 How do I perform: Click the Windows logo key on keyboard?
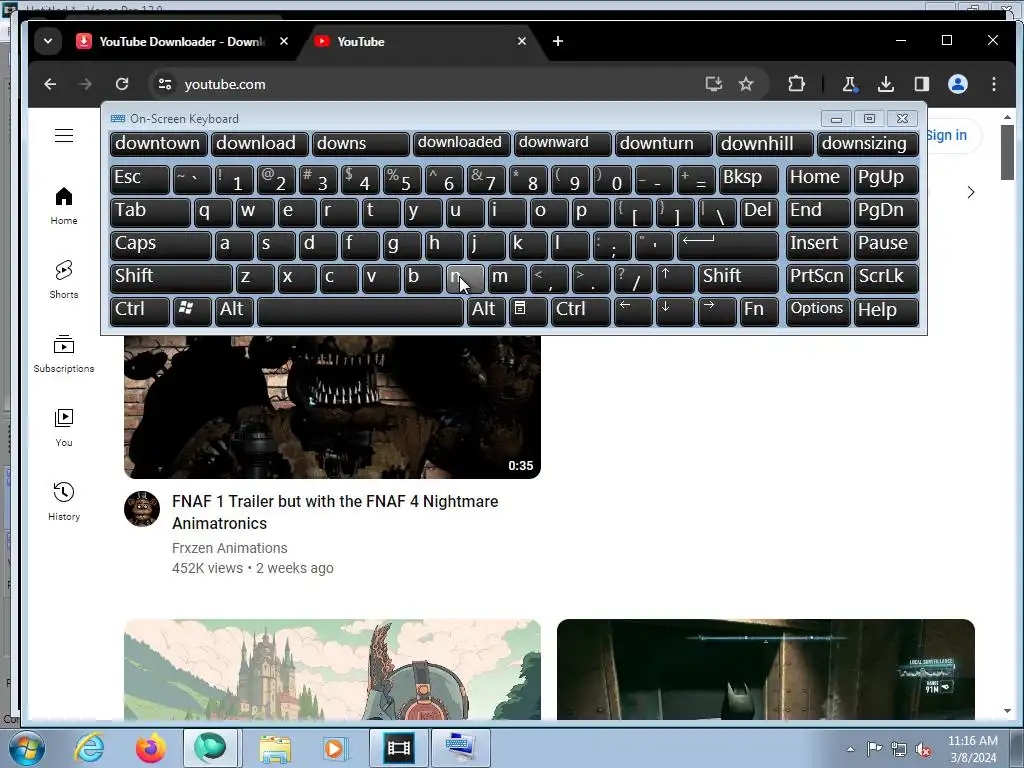click(192, 311)
